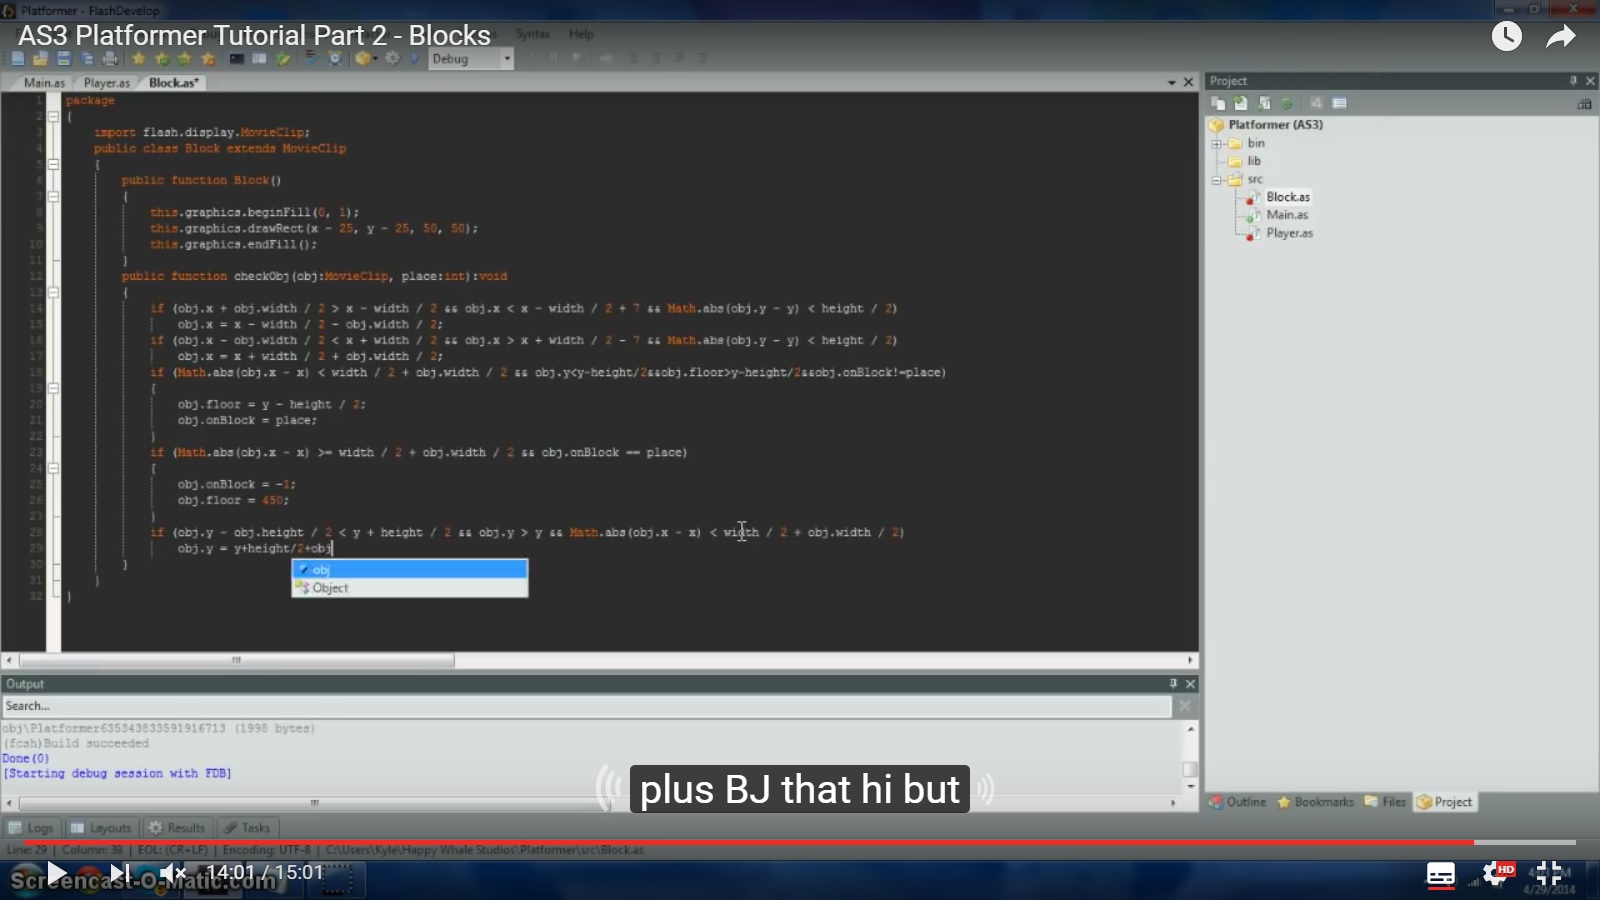Switch to the Project panel tab
1600x900 pixels.
1444,802
